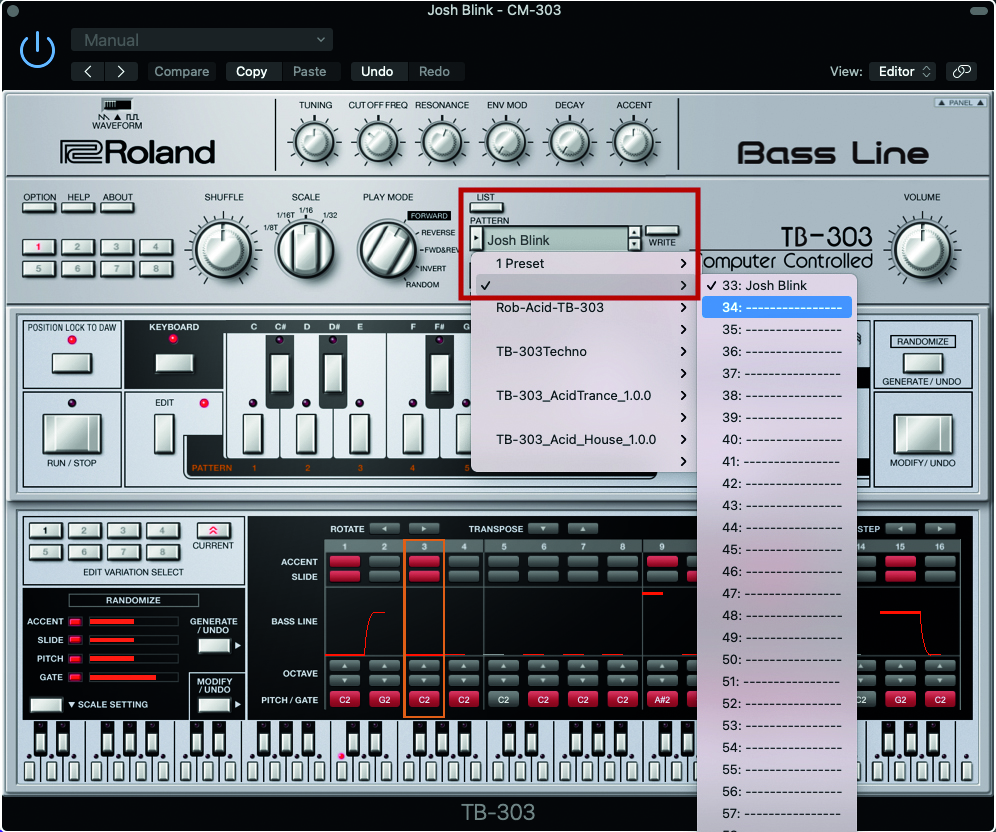Click the Copy button

[x=252, y=72]
